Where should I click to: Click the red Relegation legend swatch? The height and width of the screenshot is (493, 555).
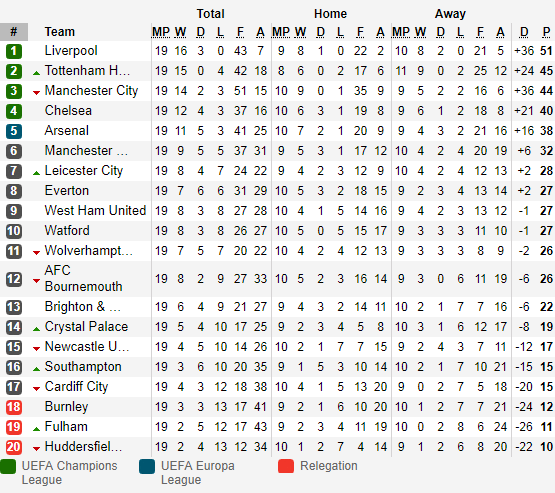pyautogui.click(x=286, y=466)
